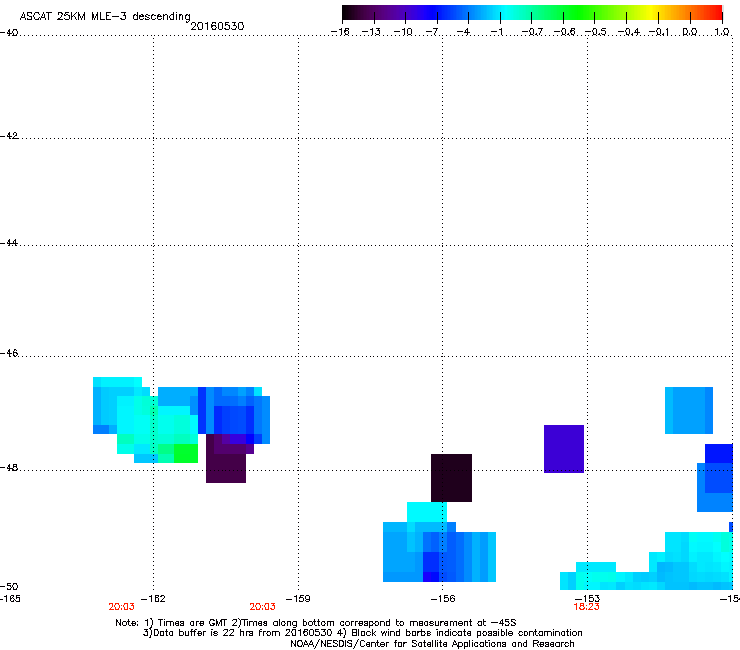740x650 pixels.
Task: Click the bright green data cell near -162
Action: (x=186, y=453)
